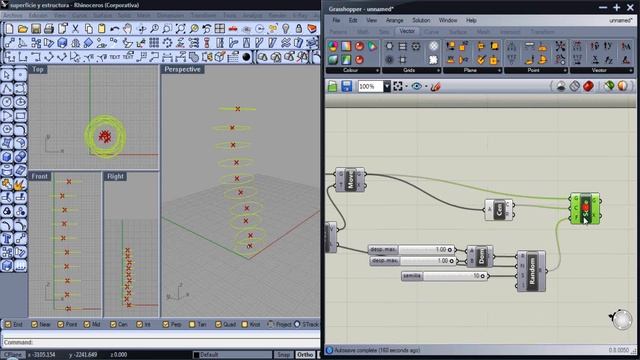Open the Default layer selector in status bar
Screen dimensions: 640x360
click(x=232, y=354)
